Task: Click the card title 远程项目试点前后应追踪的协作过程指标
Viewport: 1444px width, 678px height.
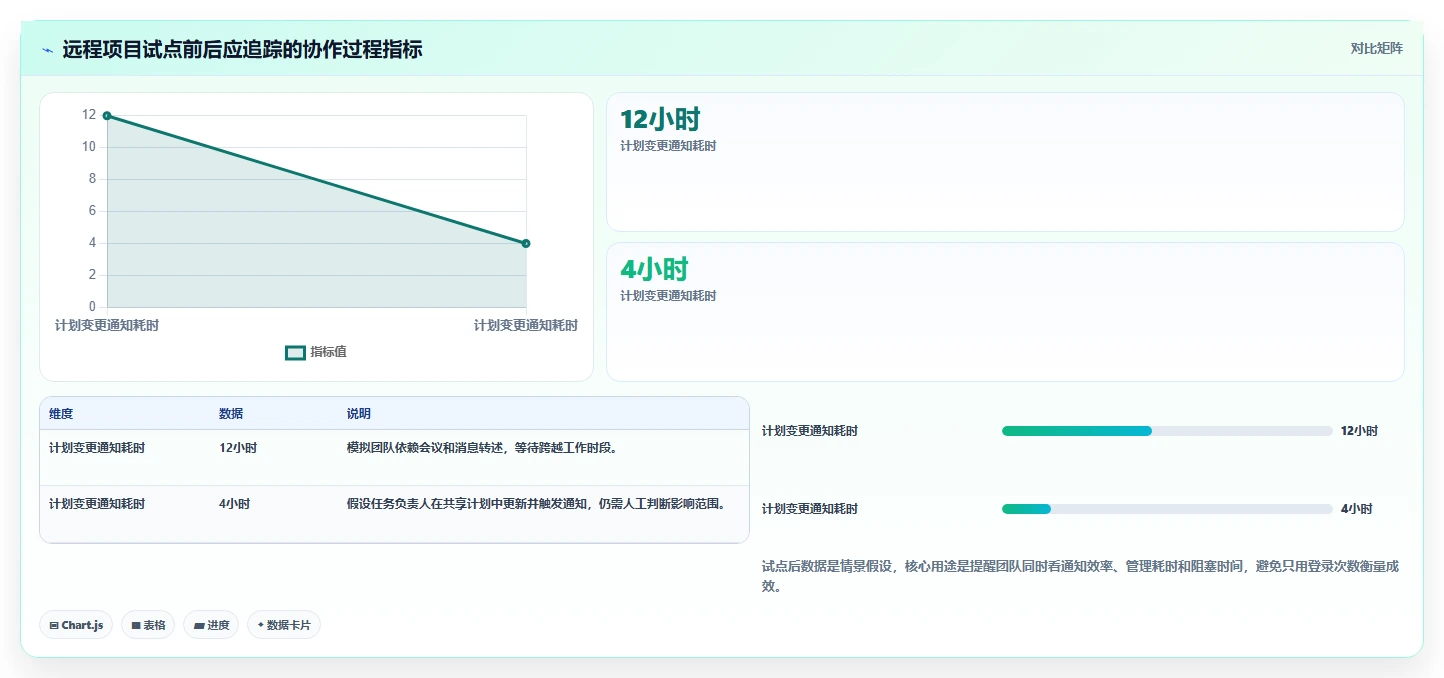Action: coord(242,49)
